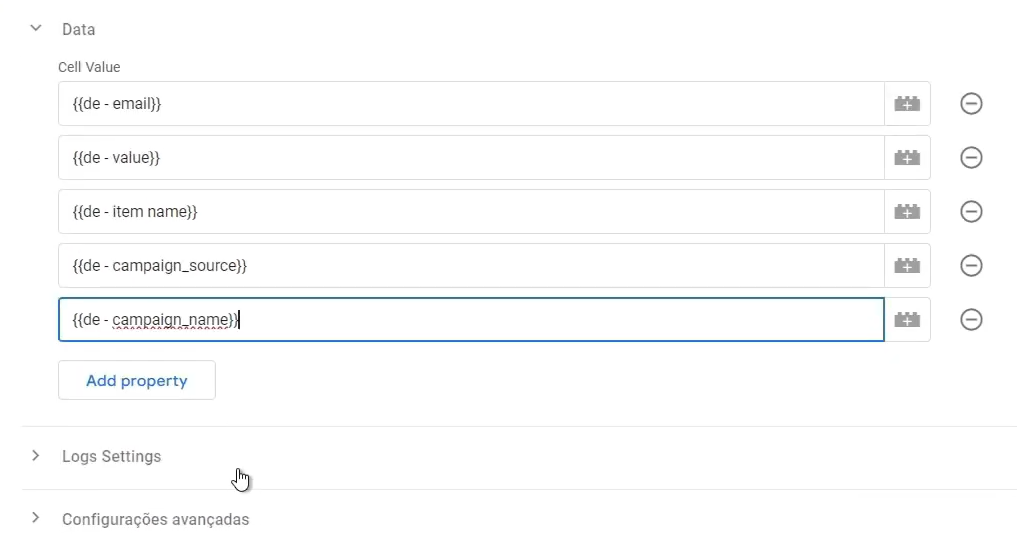Click the de - item name input
Image resolution: width=1017 pixels, height=547 pixels.
pos(470,212)
